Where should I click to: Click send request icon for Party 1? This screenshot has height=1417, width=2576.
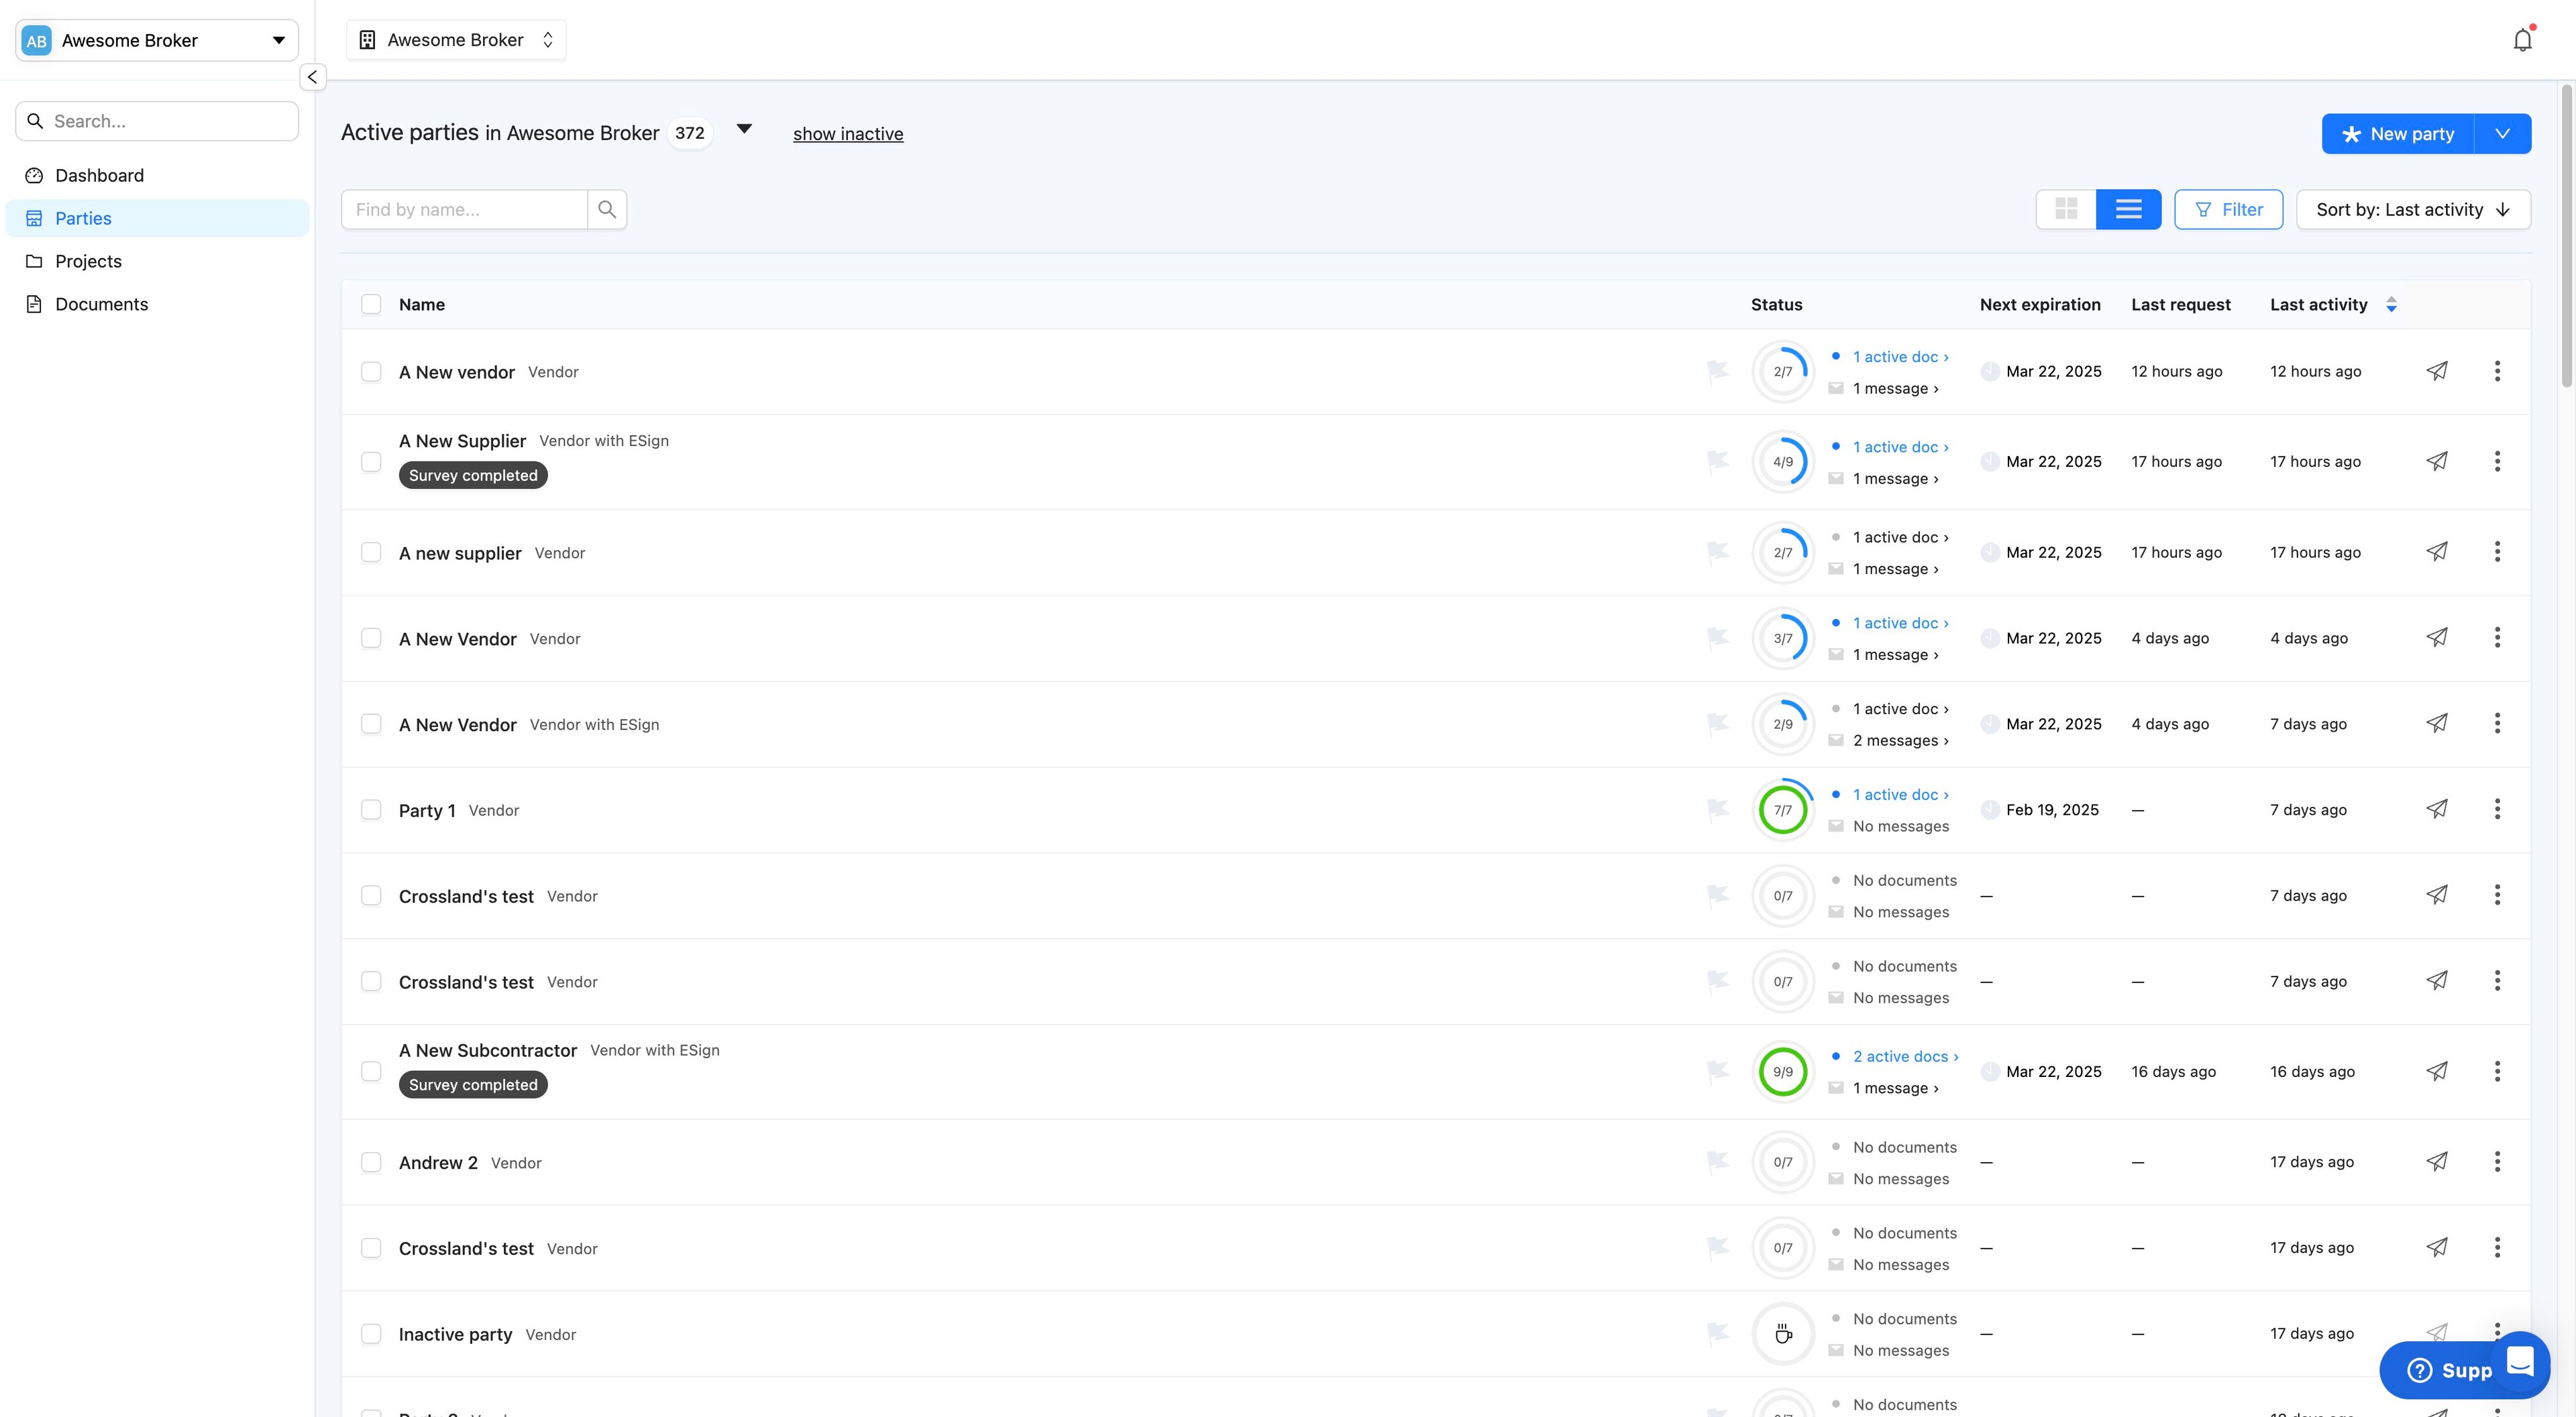(2437, 809)
